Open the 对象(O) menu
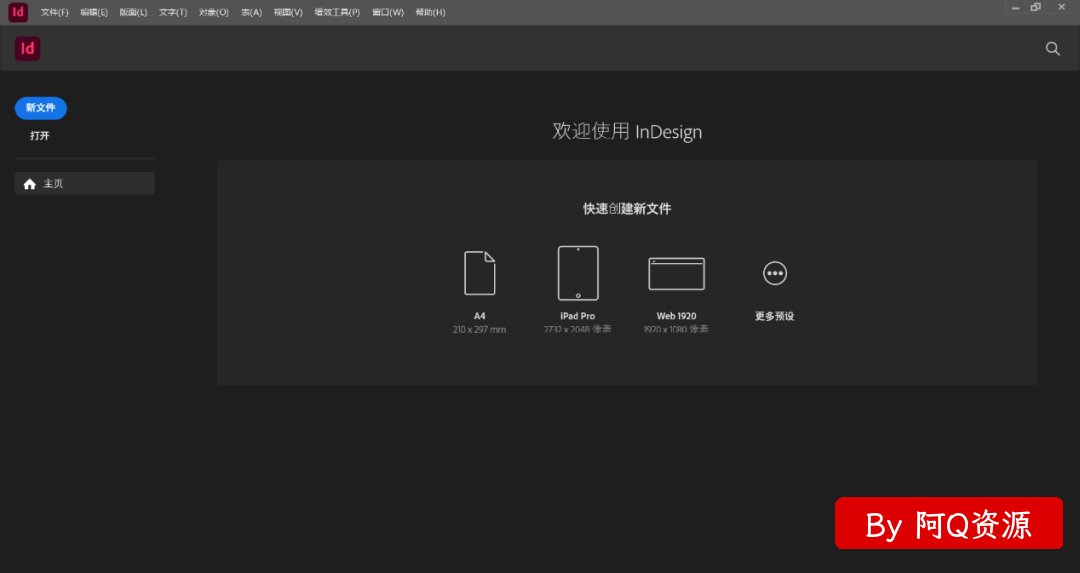 [214, 12]
